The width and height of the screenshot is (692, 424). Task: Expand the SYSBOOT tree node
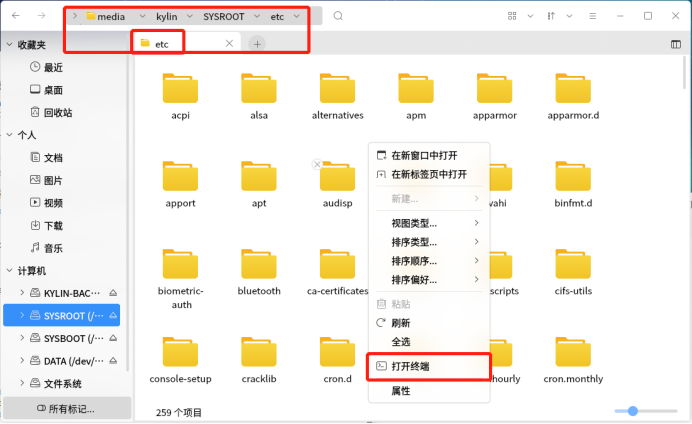click(x=22, y=338)
